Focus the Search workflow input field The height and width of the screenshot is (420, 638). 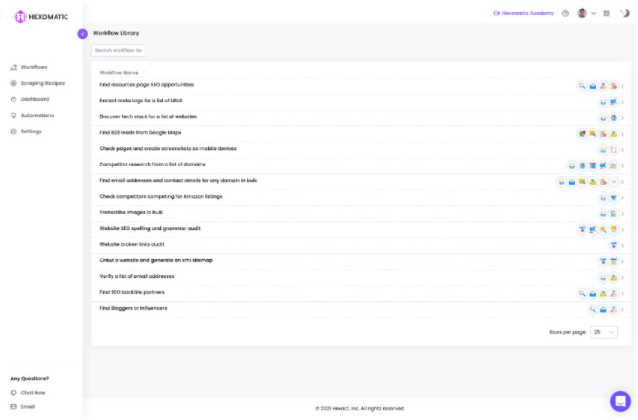pos(118,50)
